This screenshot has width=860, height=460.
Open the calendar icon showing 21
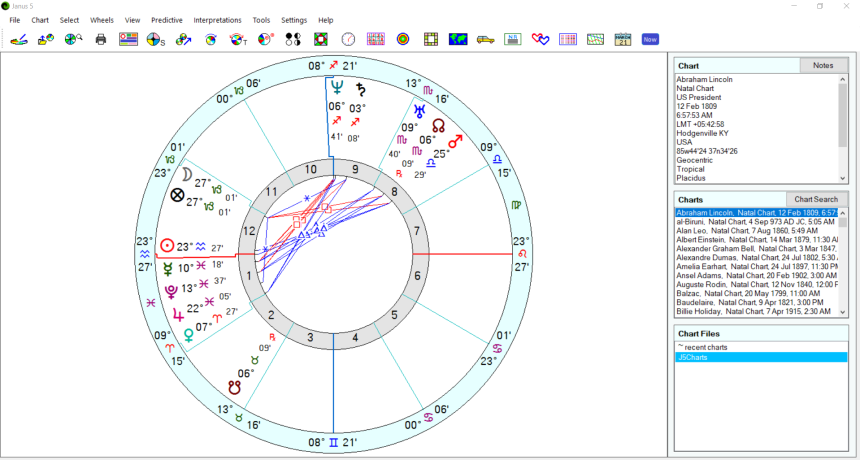pyautogui.click(x=623, y=40)
